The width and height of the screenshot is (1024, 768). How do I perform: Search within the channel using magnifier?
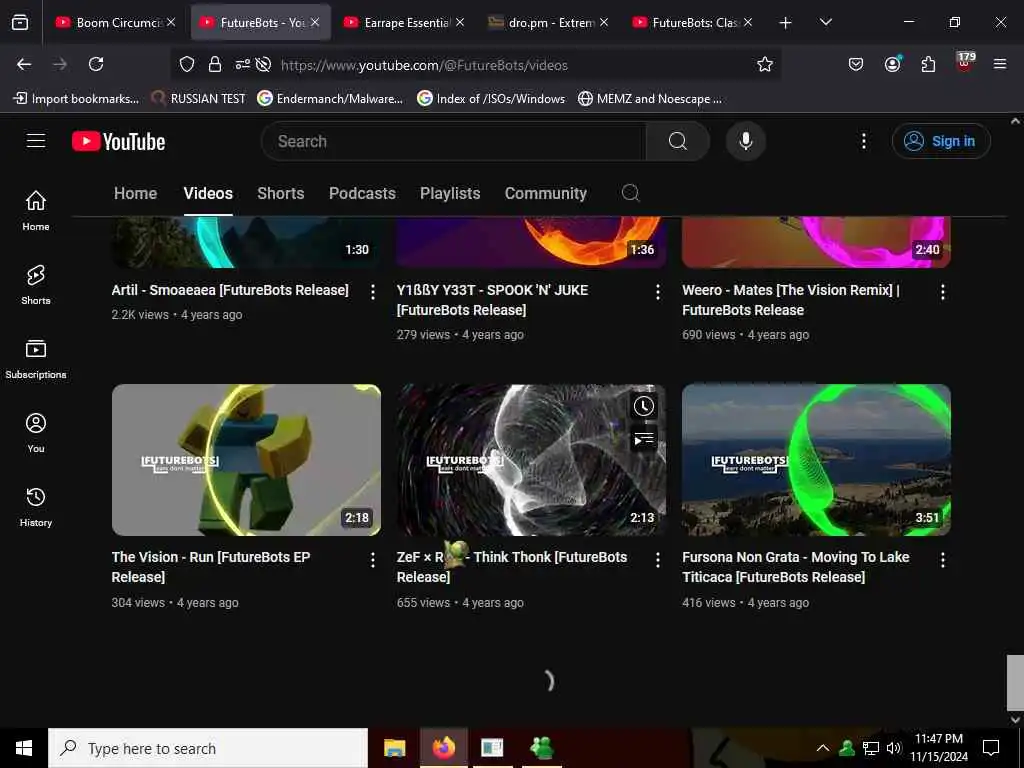[x=630, y=193]
